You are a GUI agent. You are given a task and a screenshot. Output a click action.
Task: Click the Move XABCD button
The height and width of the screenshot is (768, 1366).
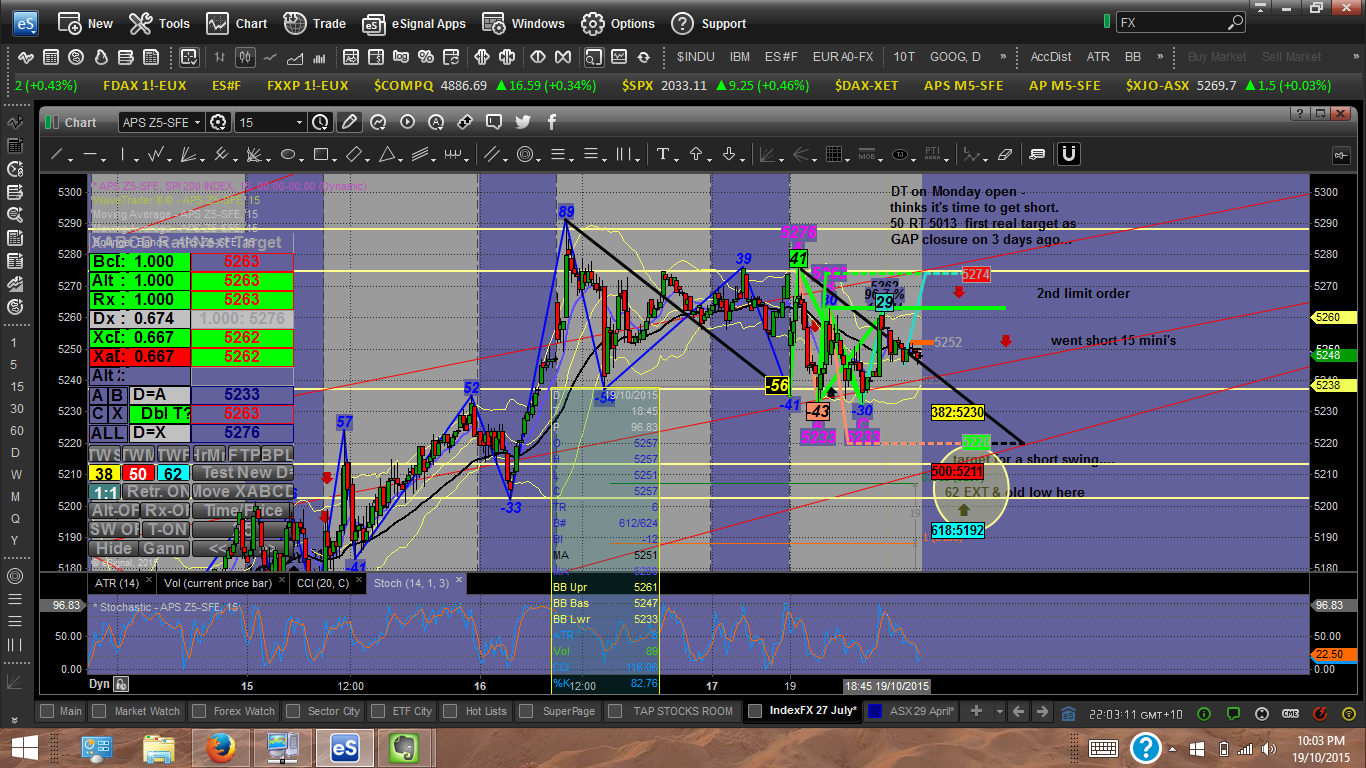(x=242, y=491)
